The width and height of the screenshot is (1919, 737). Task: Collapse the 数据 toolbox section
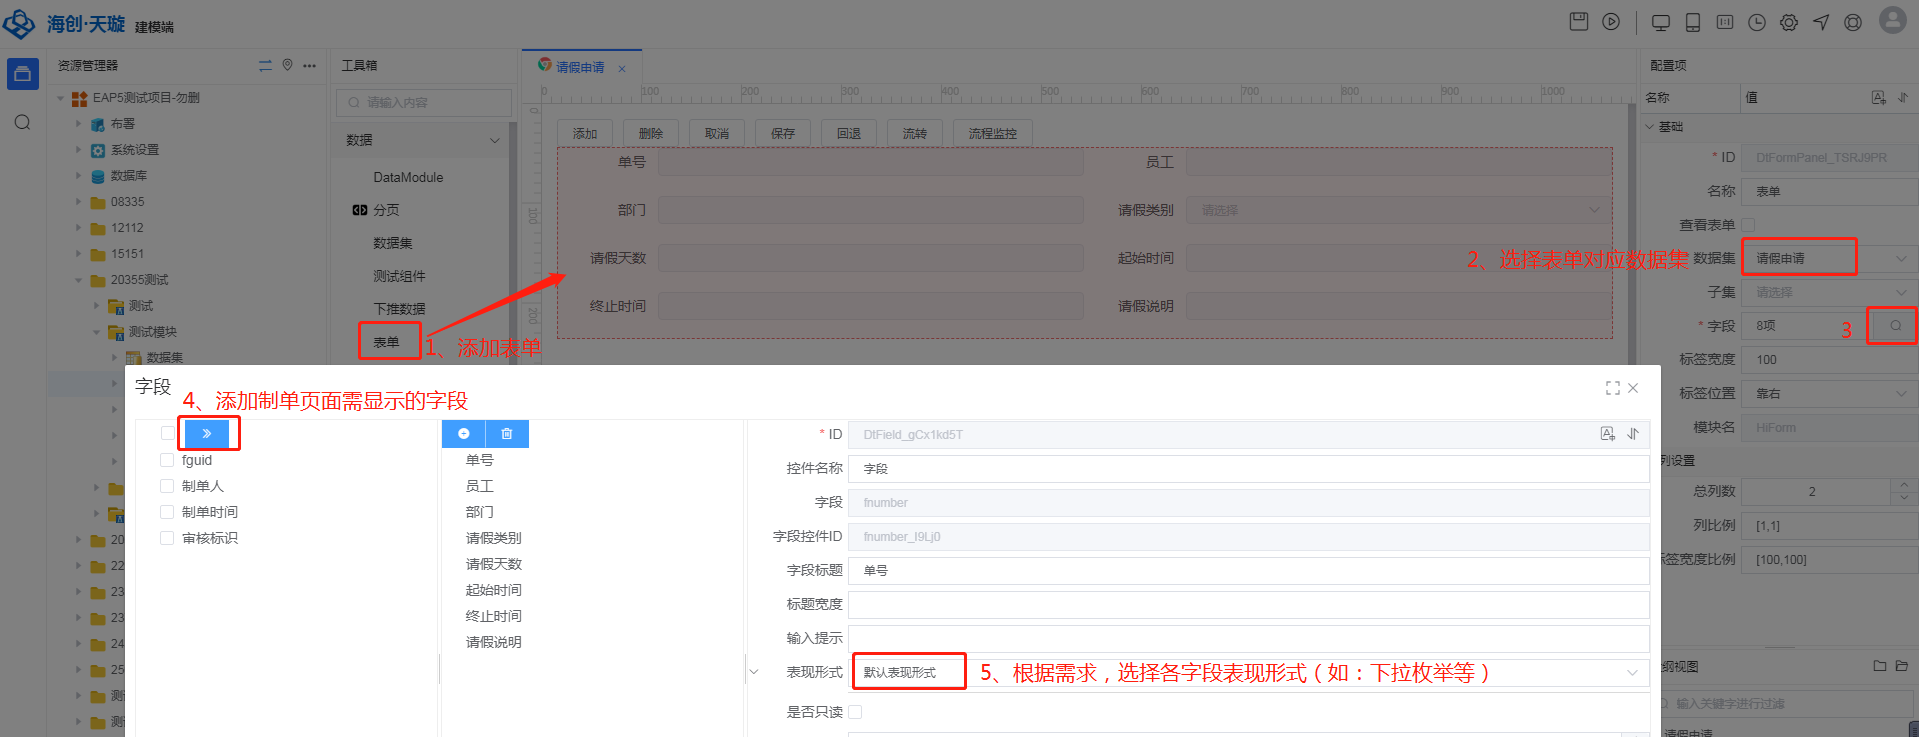(x=494, y=140)
